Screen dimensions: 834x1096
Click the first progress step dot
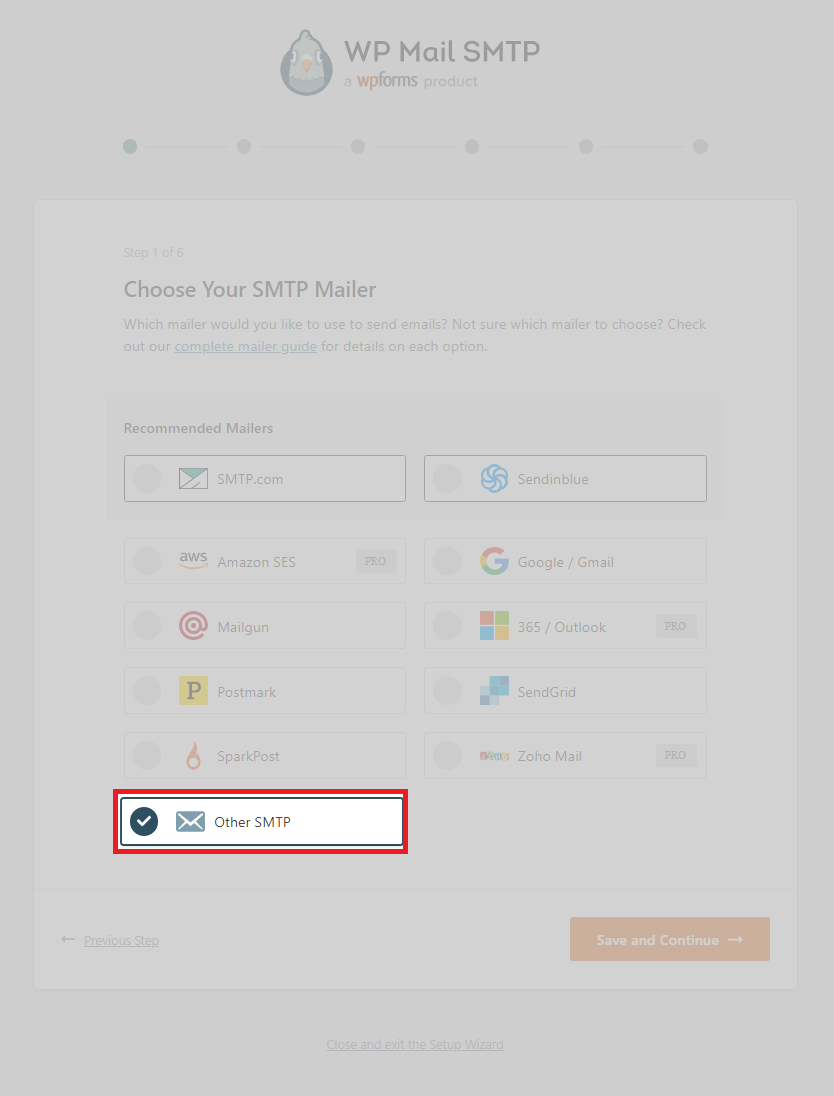(x=129, y=146)
